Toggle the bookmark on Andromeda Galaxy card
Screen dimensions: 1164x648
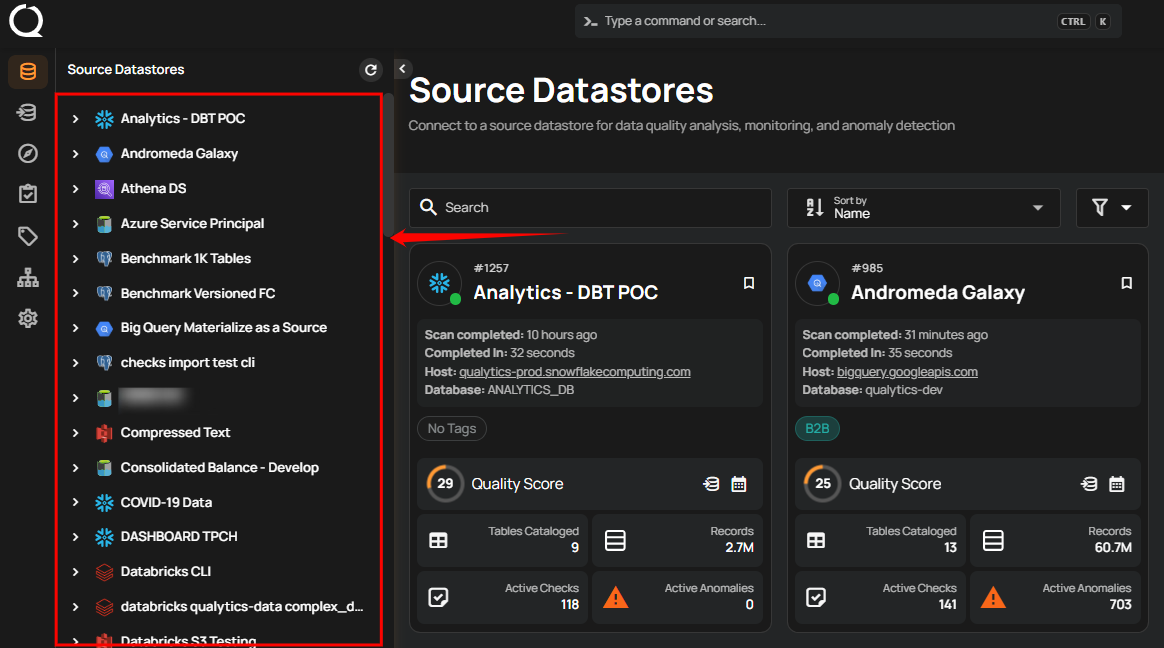1127,282
